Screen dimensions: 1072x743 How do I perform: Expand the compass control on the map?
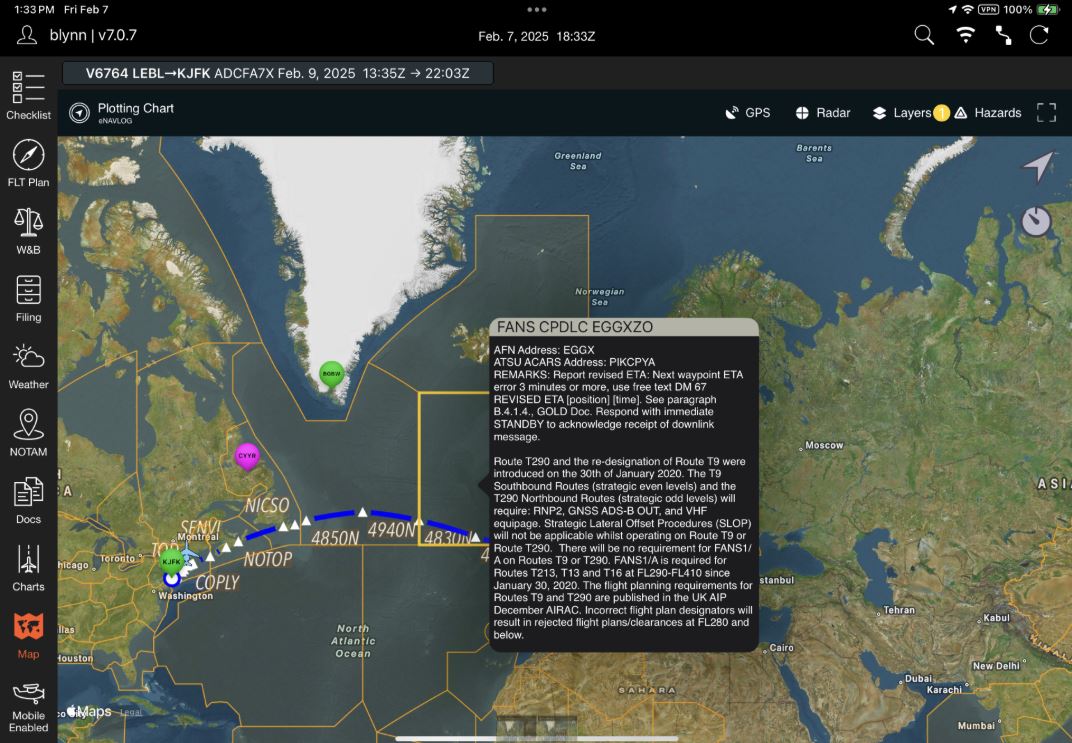pyautogui.click(x=1037, y=167)
